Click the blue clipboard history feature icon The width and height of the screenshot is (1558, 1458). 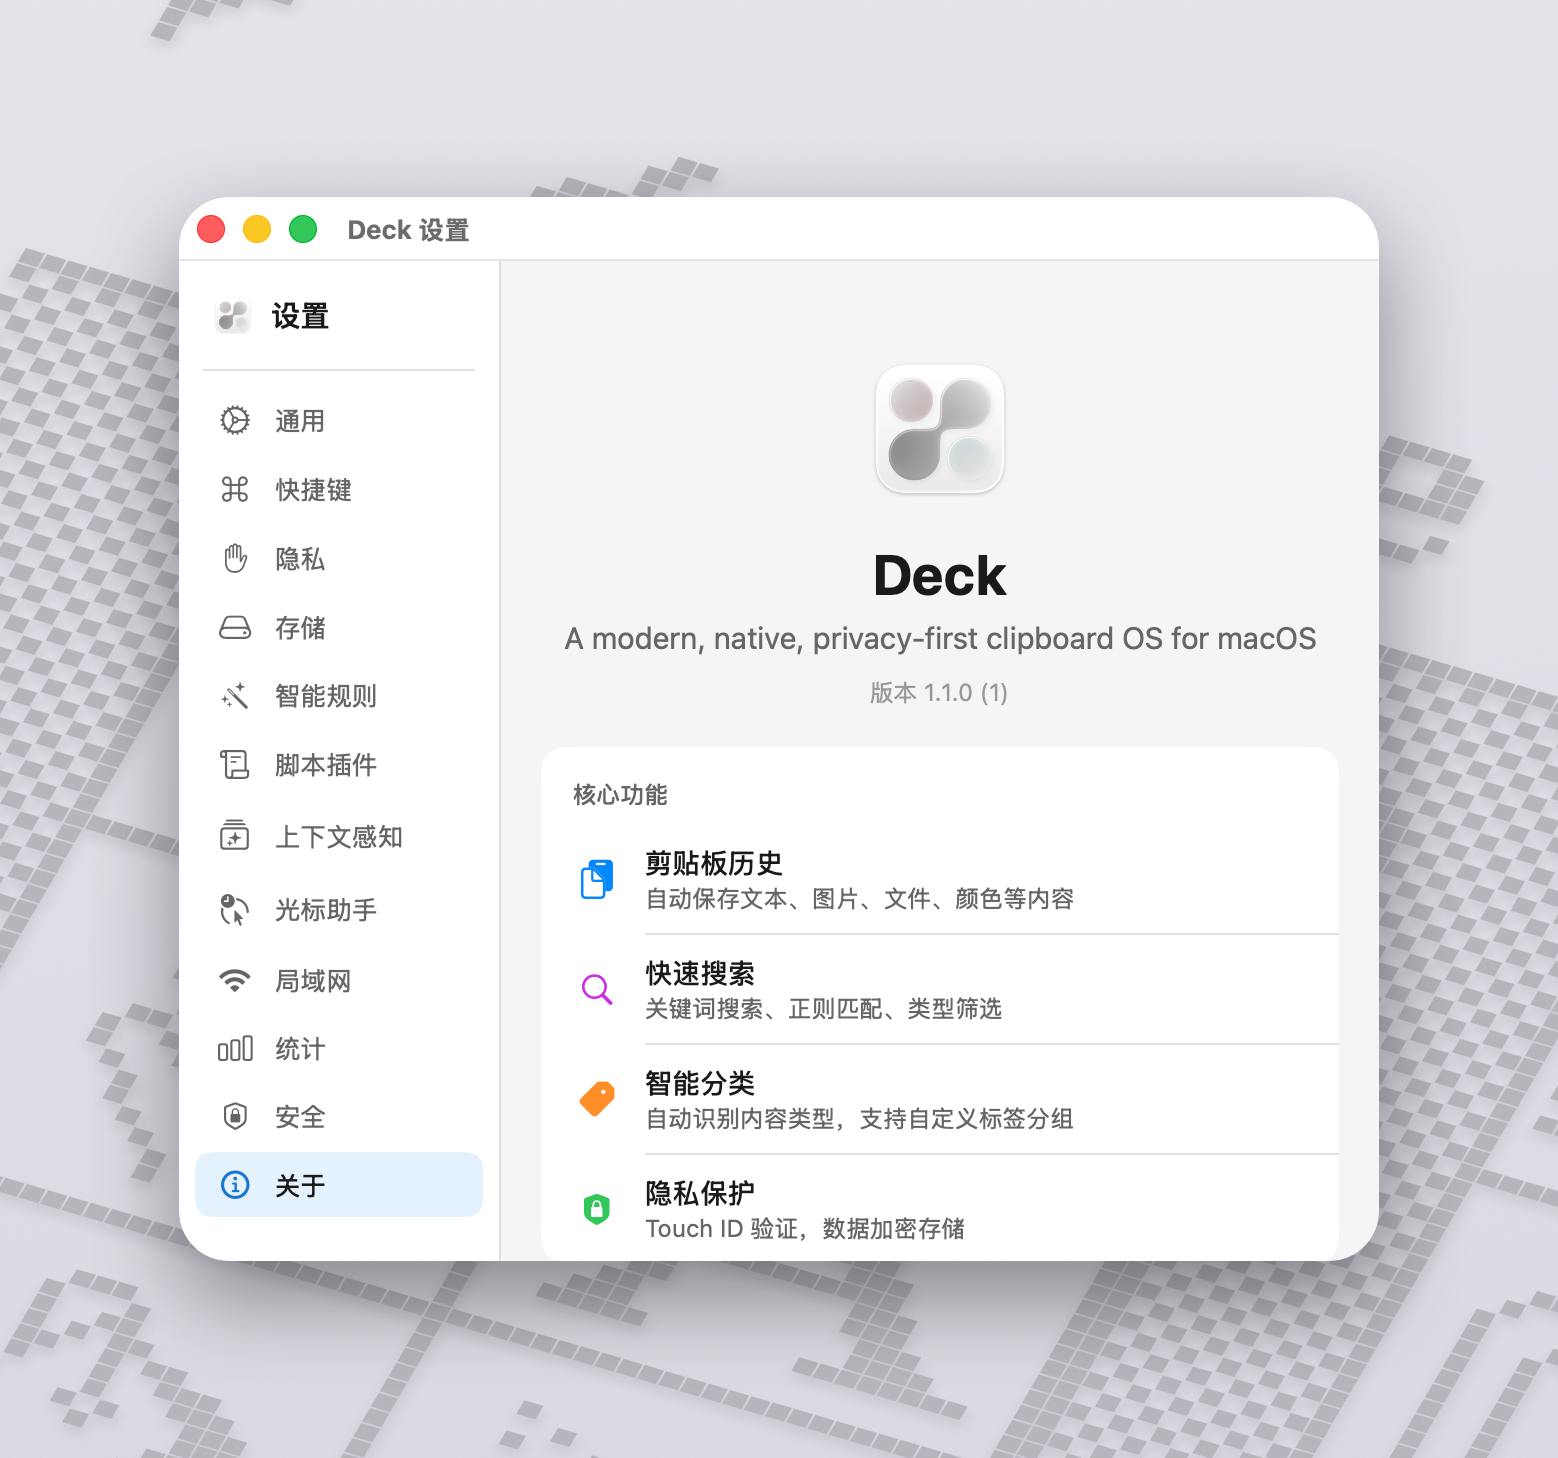point(597,878)
